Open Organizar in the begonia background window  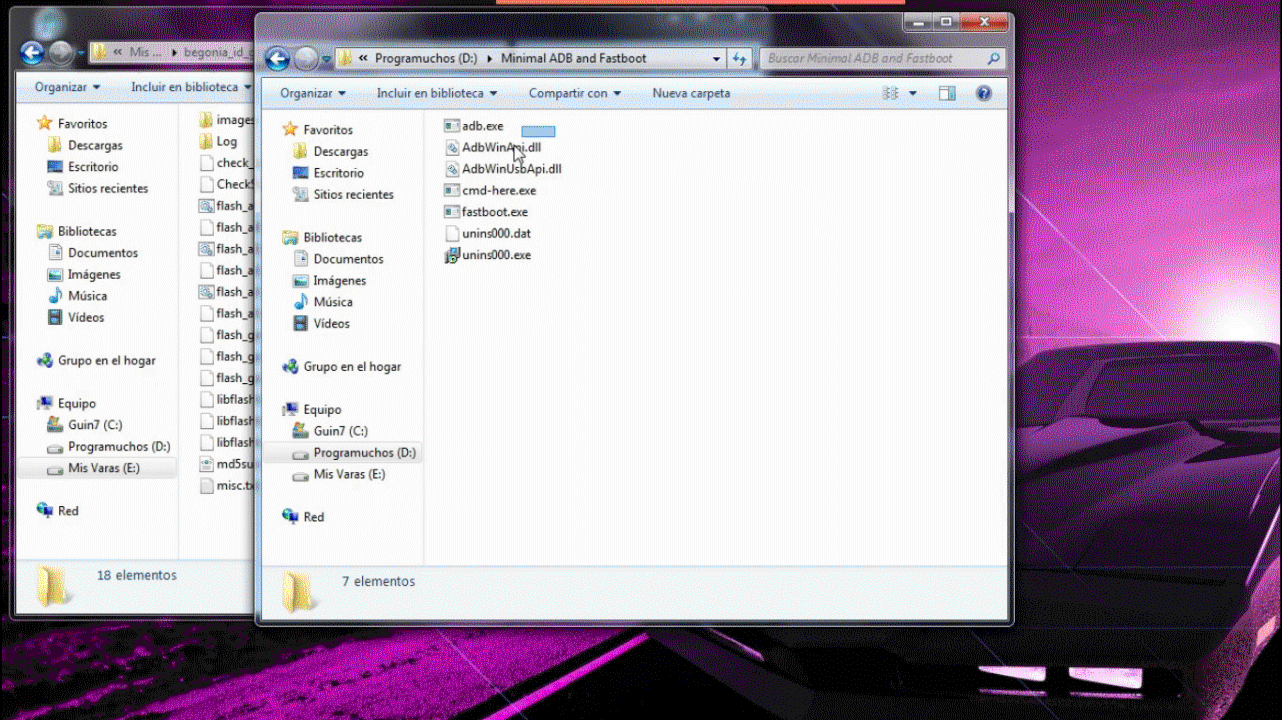[67, 87]
